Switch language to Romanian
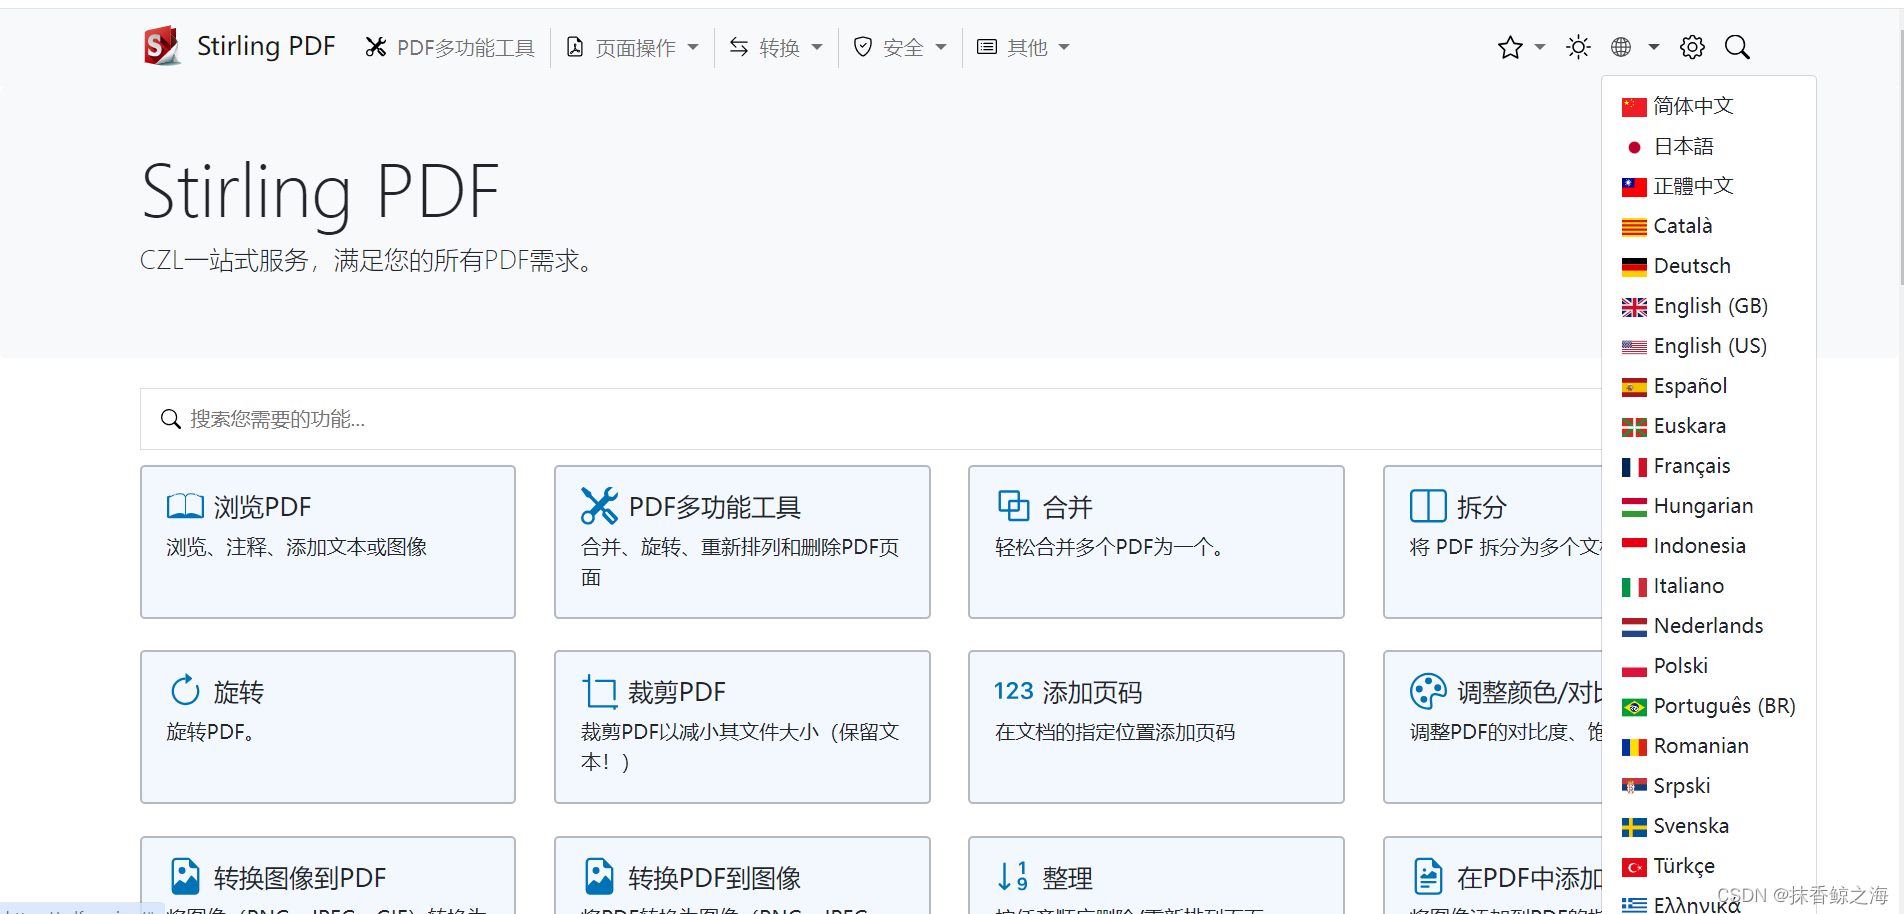Screen dimensions: 1904x914 [1708, 746]
